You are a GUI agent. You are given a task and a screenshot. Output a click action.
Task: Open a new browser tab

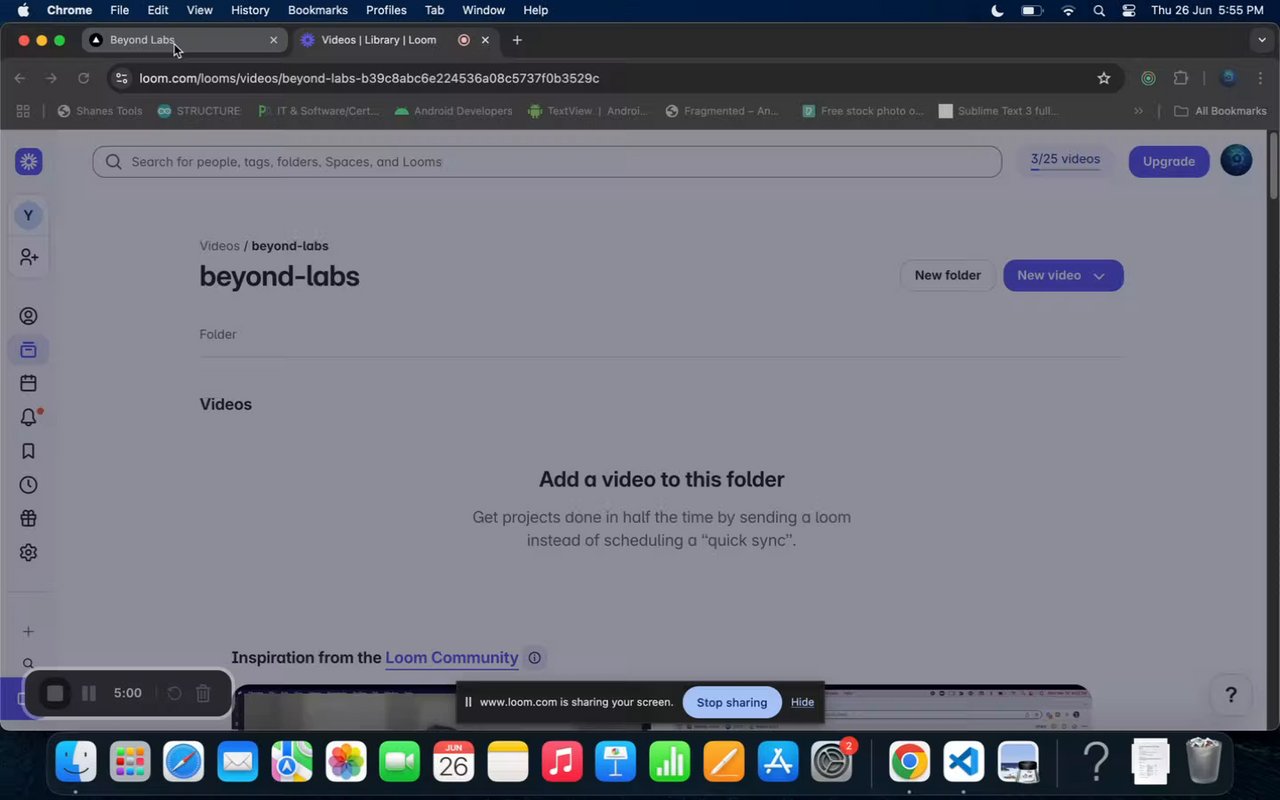click(517, 40)
